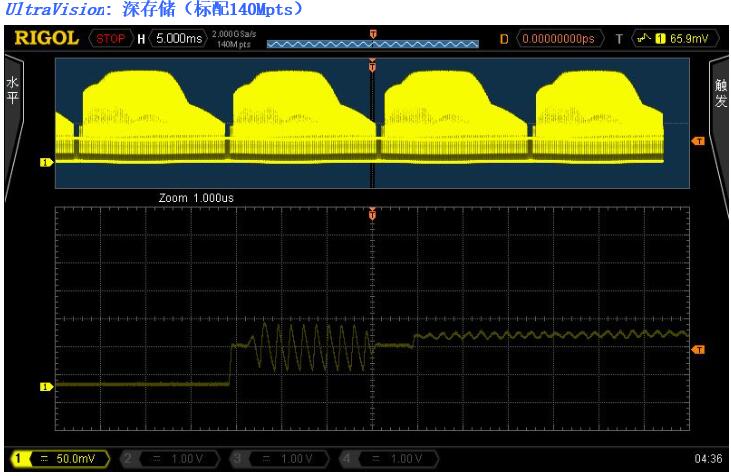Click channel 1 ground marker in overview
Image resolution: width=731 pixels, height=476 pixels.
(45, 160)
